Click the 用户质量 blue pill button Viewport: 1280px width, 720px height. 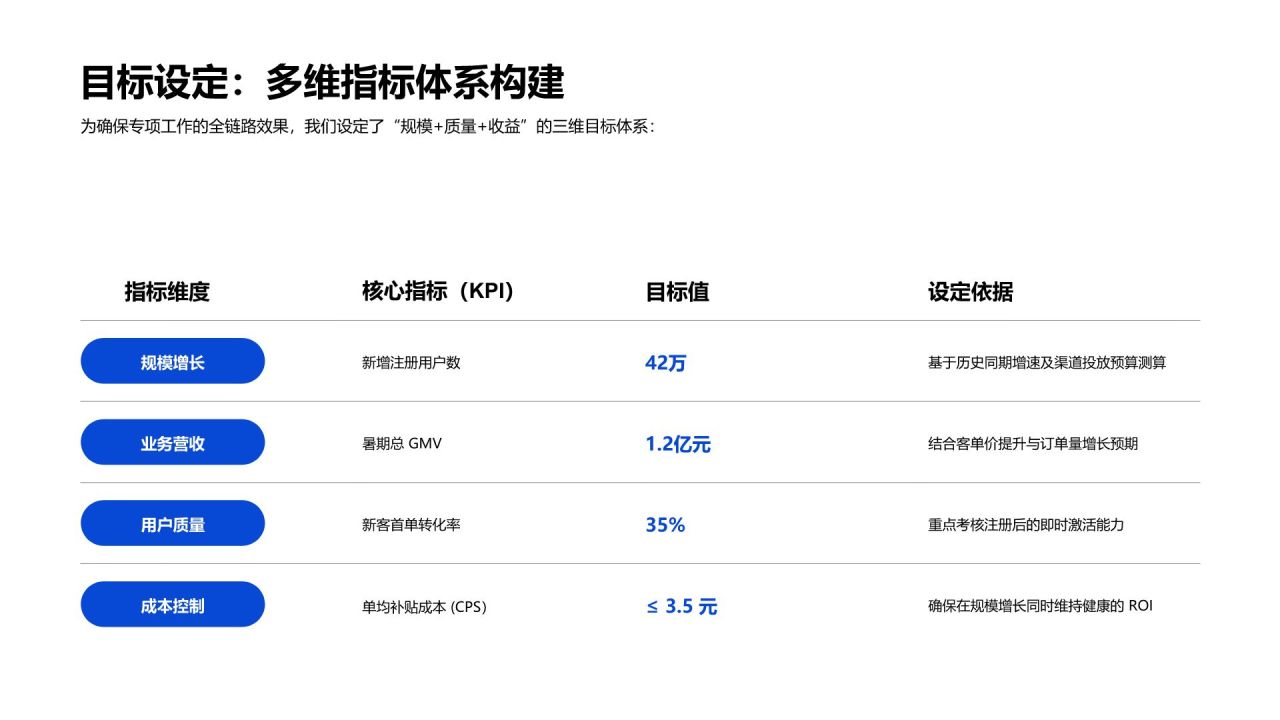[172, 523]
